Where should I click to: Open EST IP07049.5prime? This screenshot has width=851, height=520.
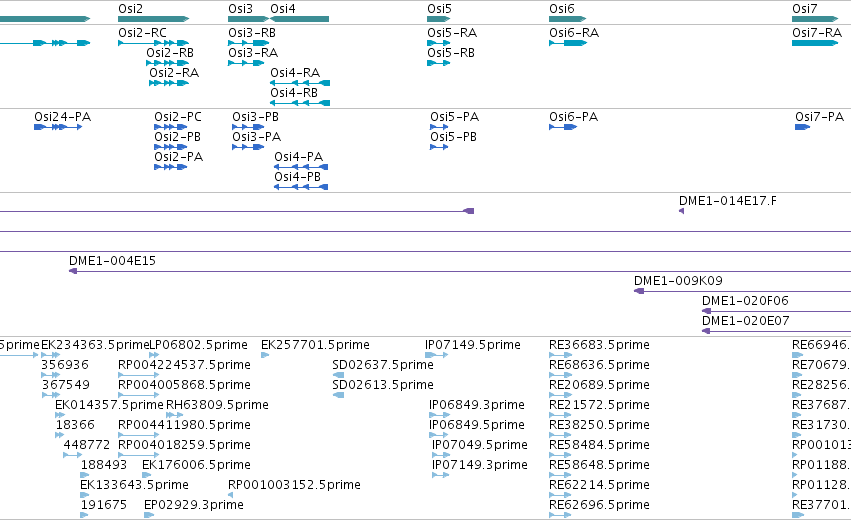(480, 446)
